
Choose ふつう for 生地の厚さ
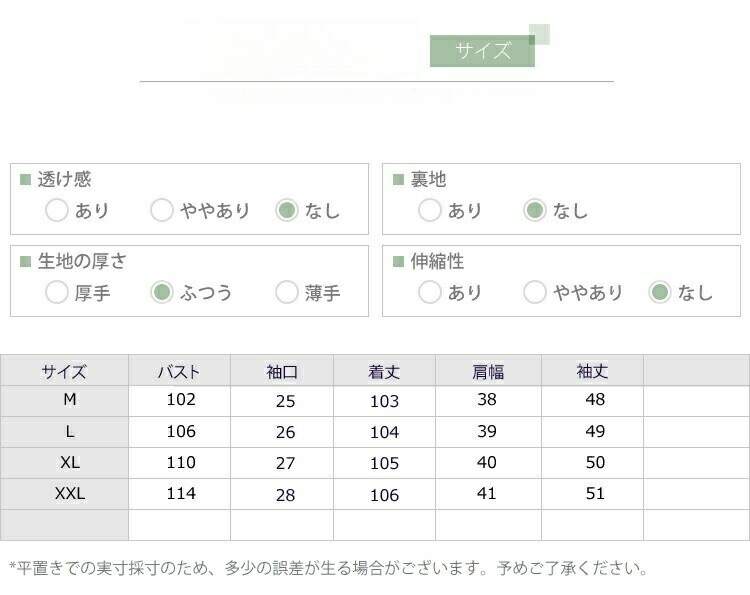162,292
